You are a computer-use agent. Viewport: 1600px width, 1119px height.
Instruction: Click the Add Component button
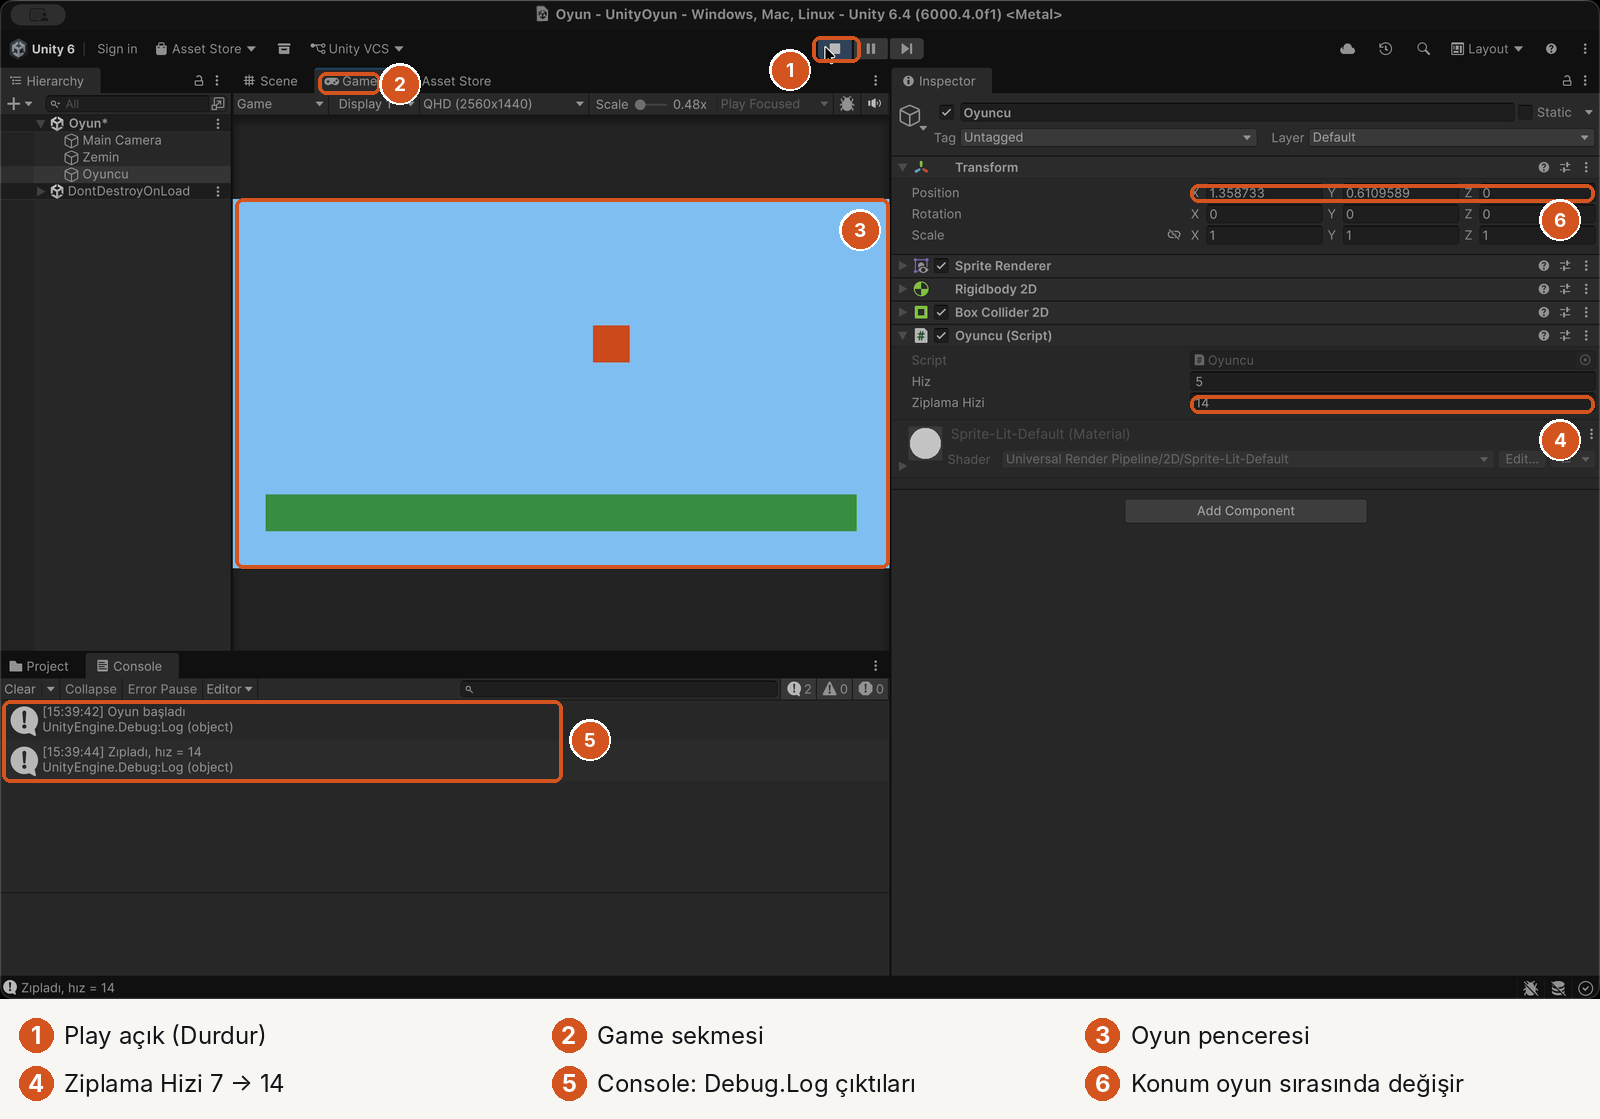pyautogui.click(x=1245, y=511)
